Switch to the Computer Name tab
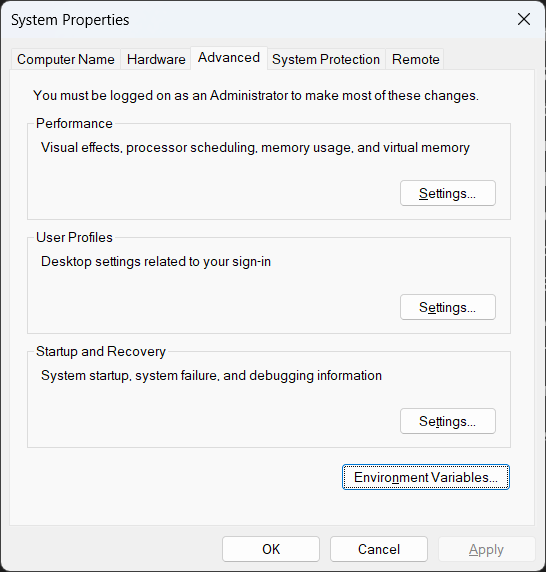 pos(66,59)
